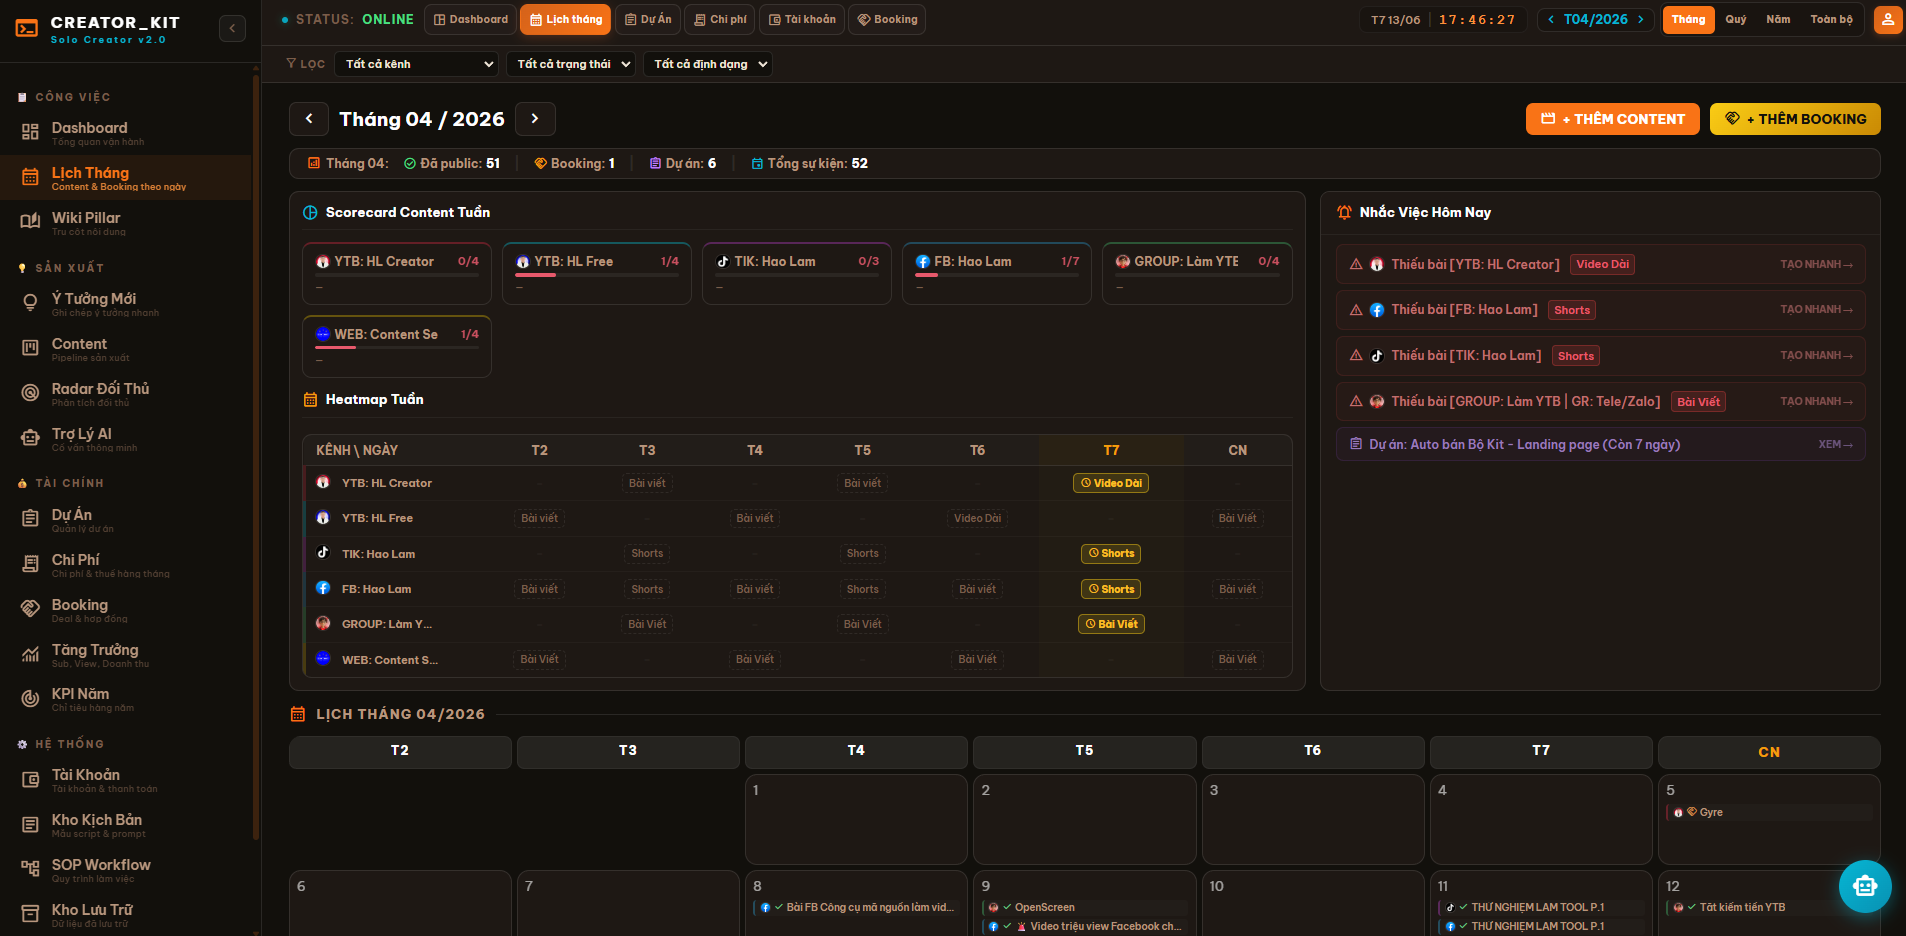Click the Dashboard sidebar icon

30,132
